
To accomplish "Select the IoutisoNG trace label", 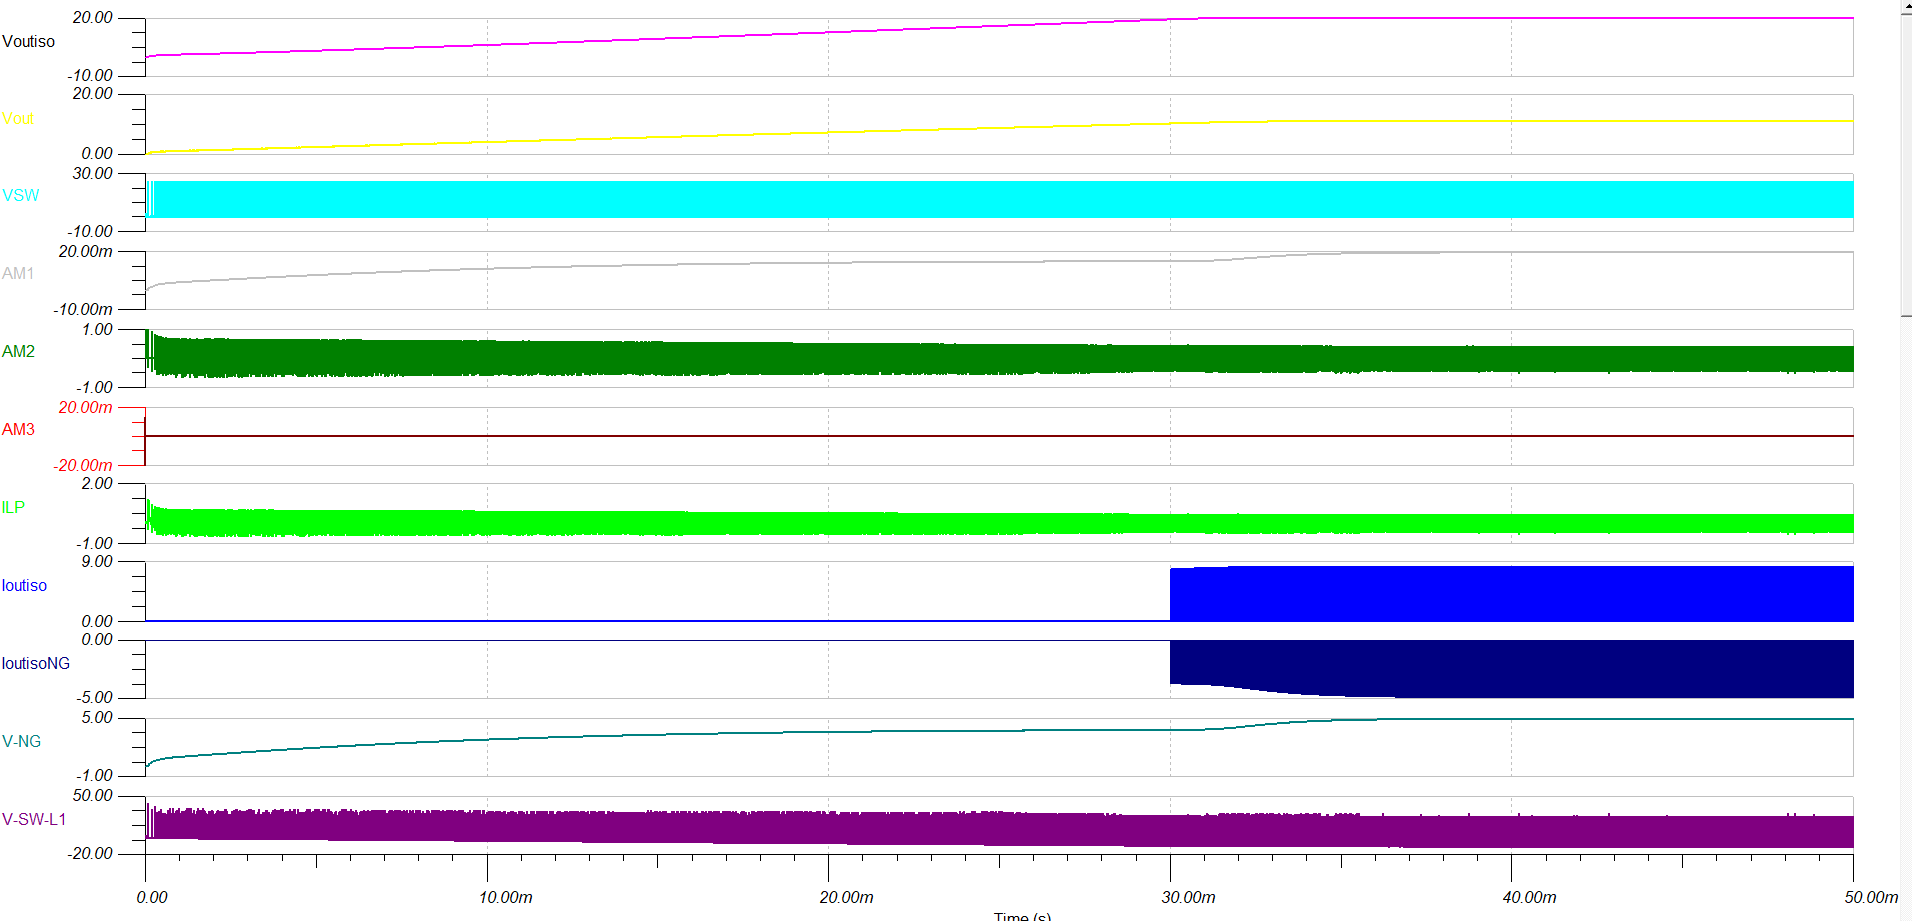I will click(36, 664).
